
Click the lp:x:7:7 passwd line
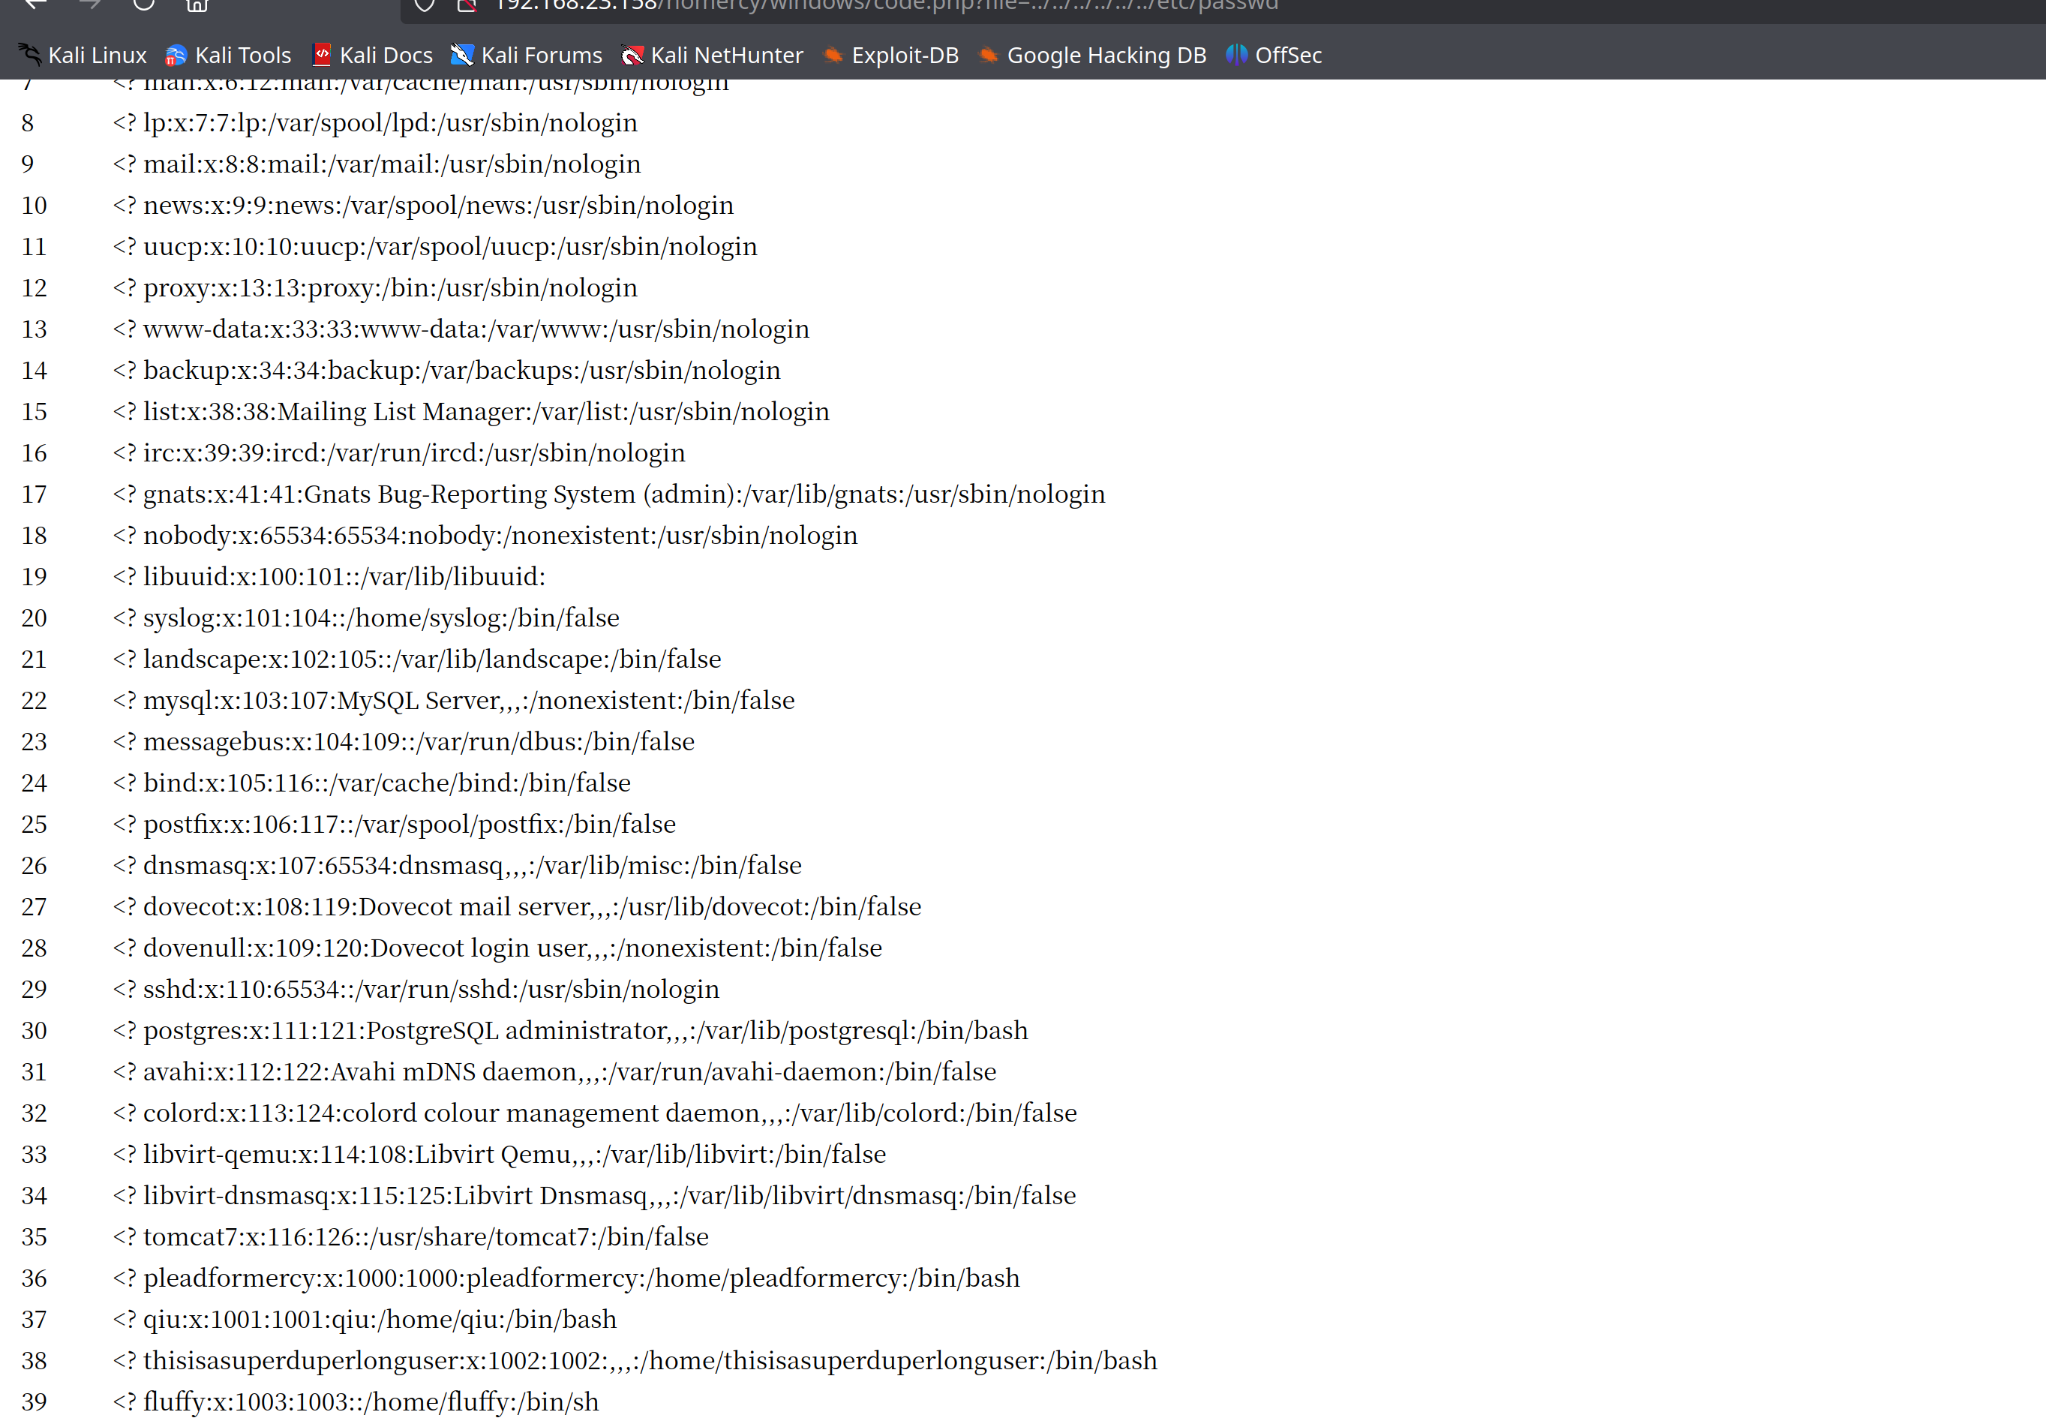pos(375,123)
